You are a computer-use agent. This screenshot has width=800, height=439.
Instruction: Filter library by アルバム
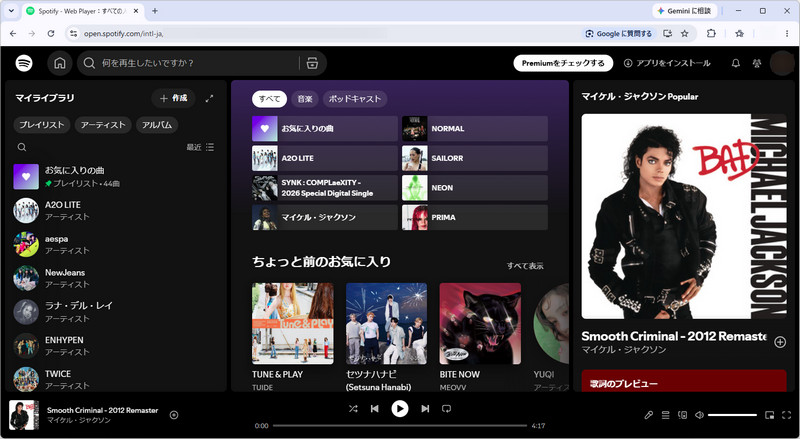[x=157, y=125]
